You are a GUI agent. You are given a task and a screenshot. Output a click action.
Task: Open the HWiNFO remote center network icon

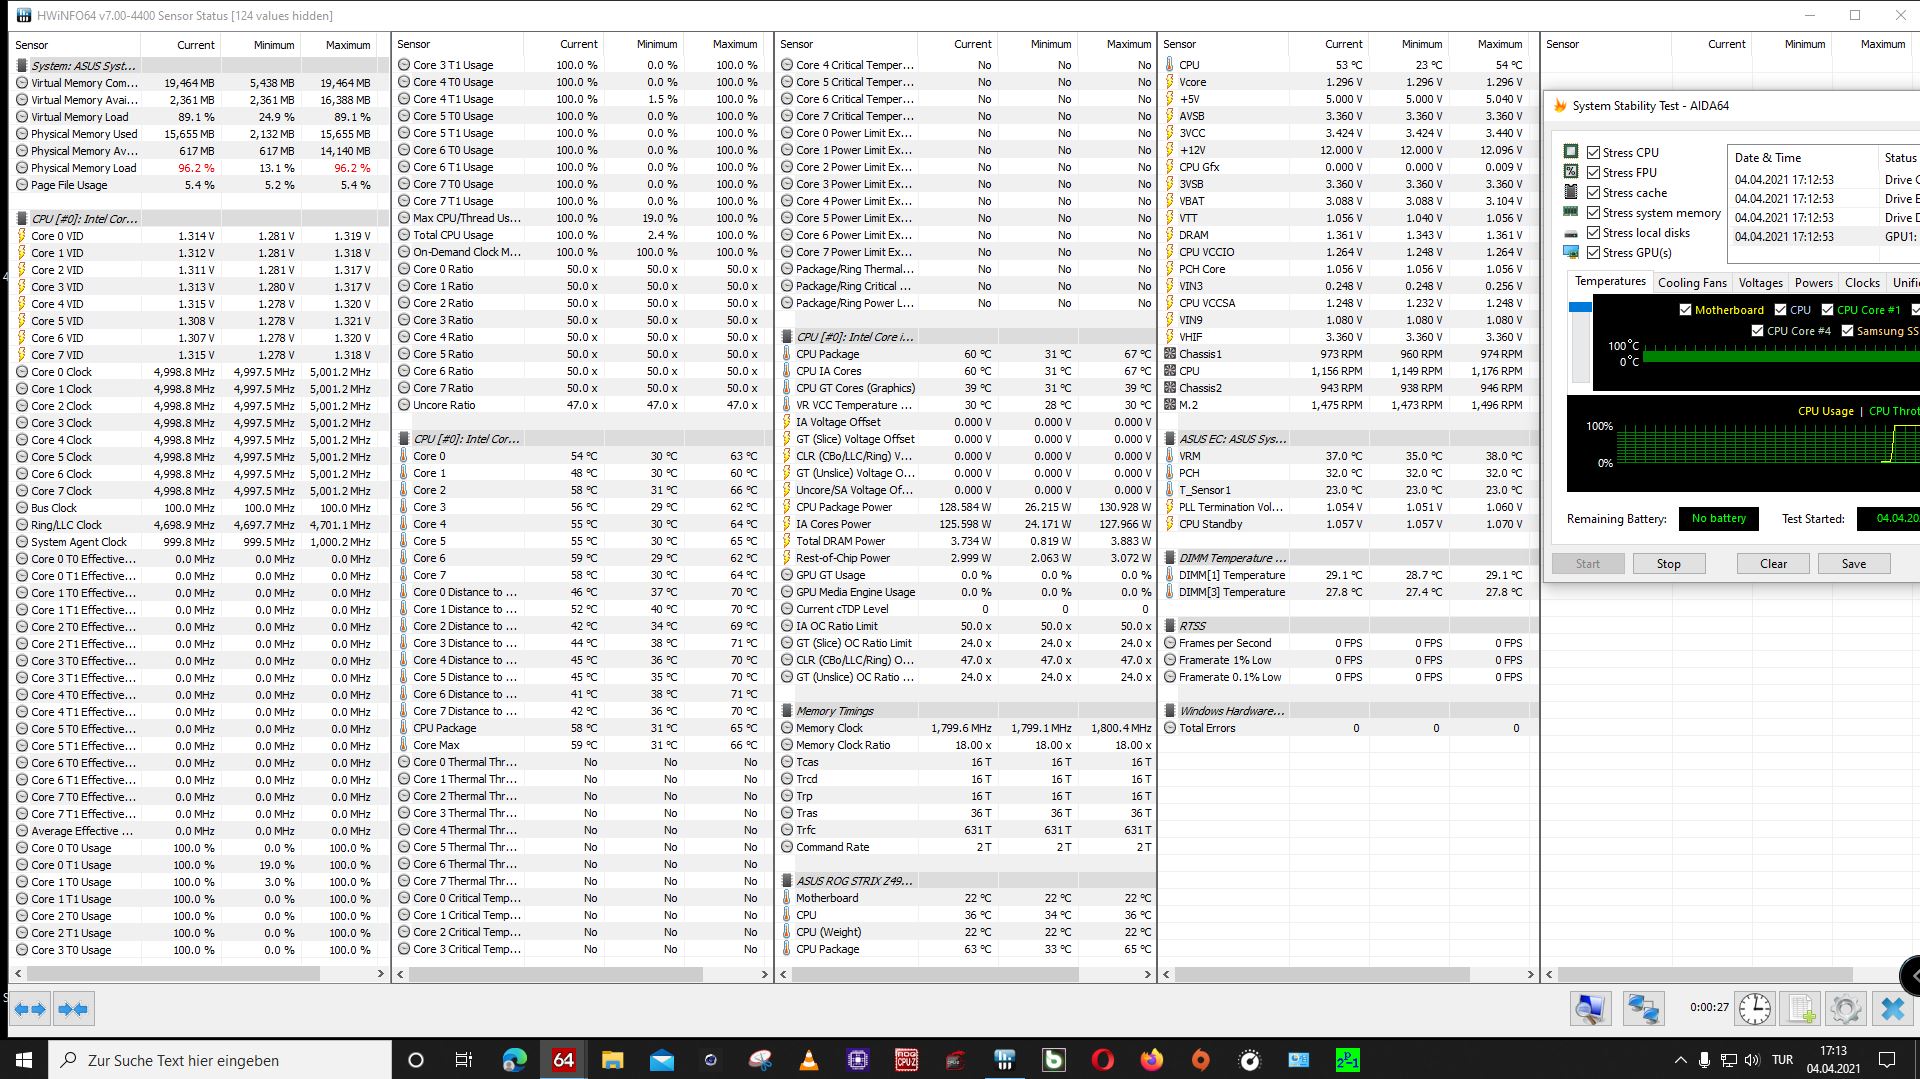(x=1642, y=1009)
